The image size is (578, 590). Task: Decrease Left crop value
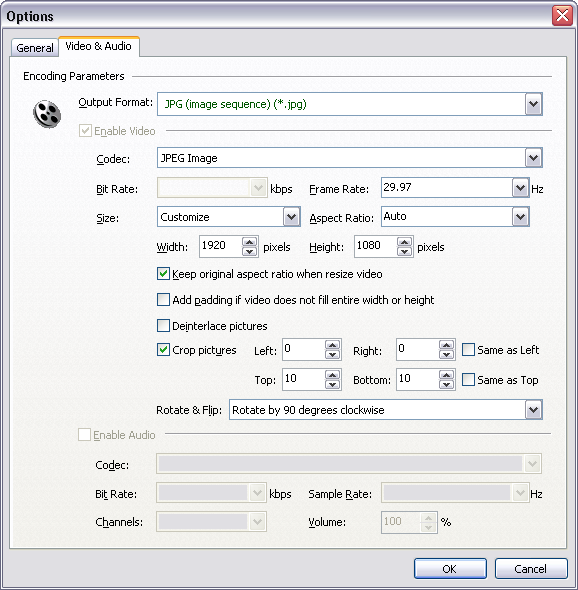(333, 354)
